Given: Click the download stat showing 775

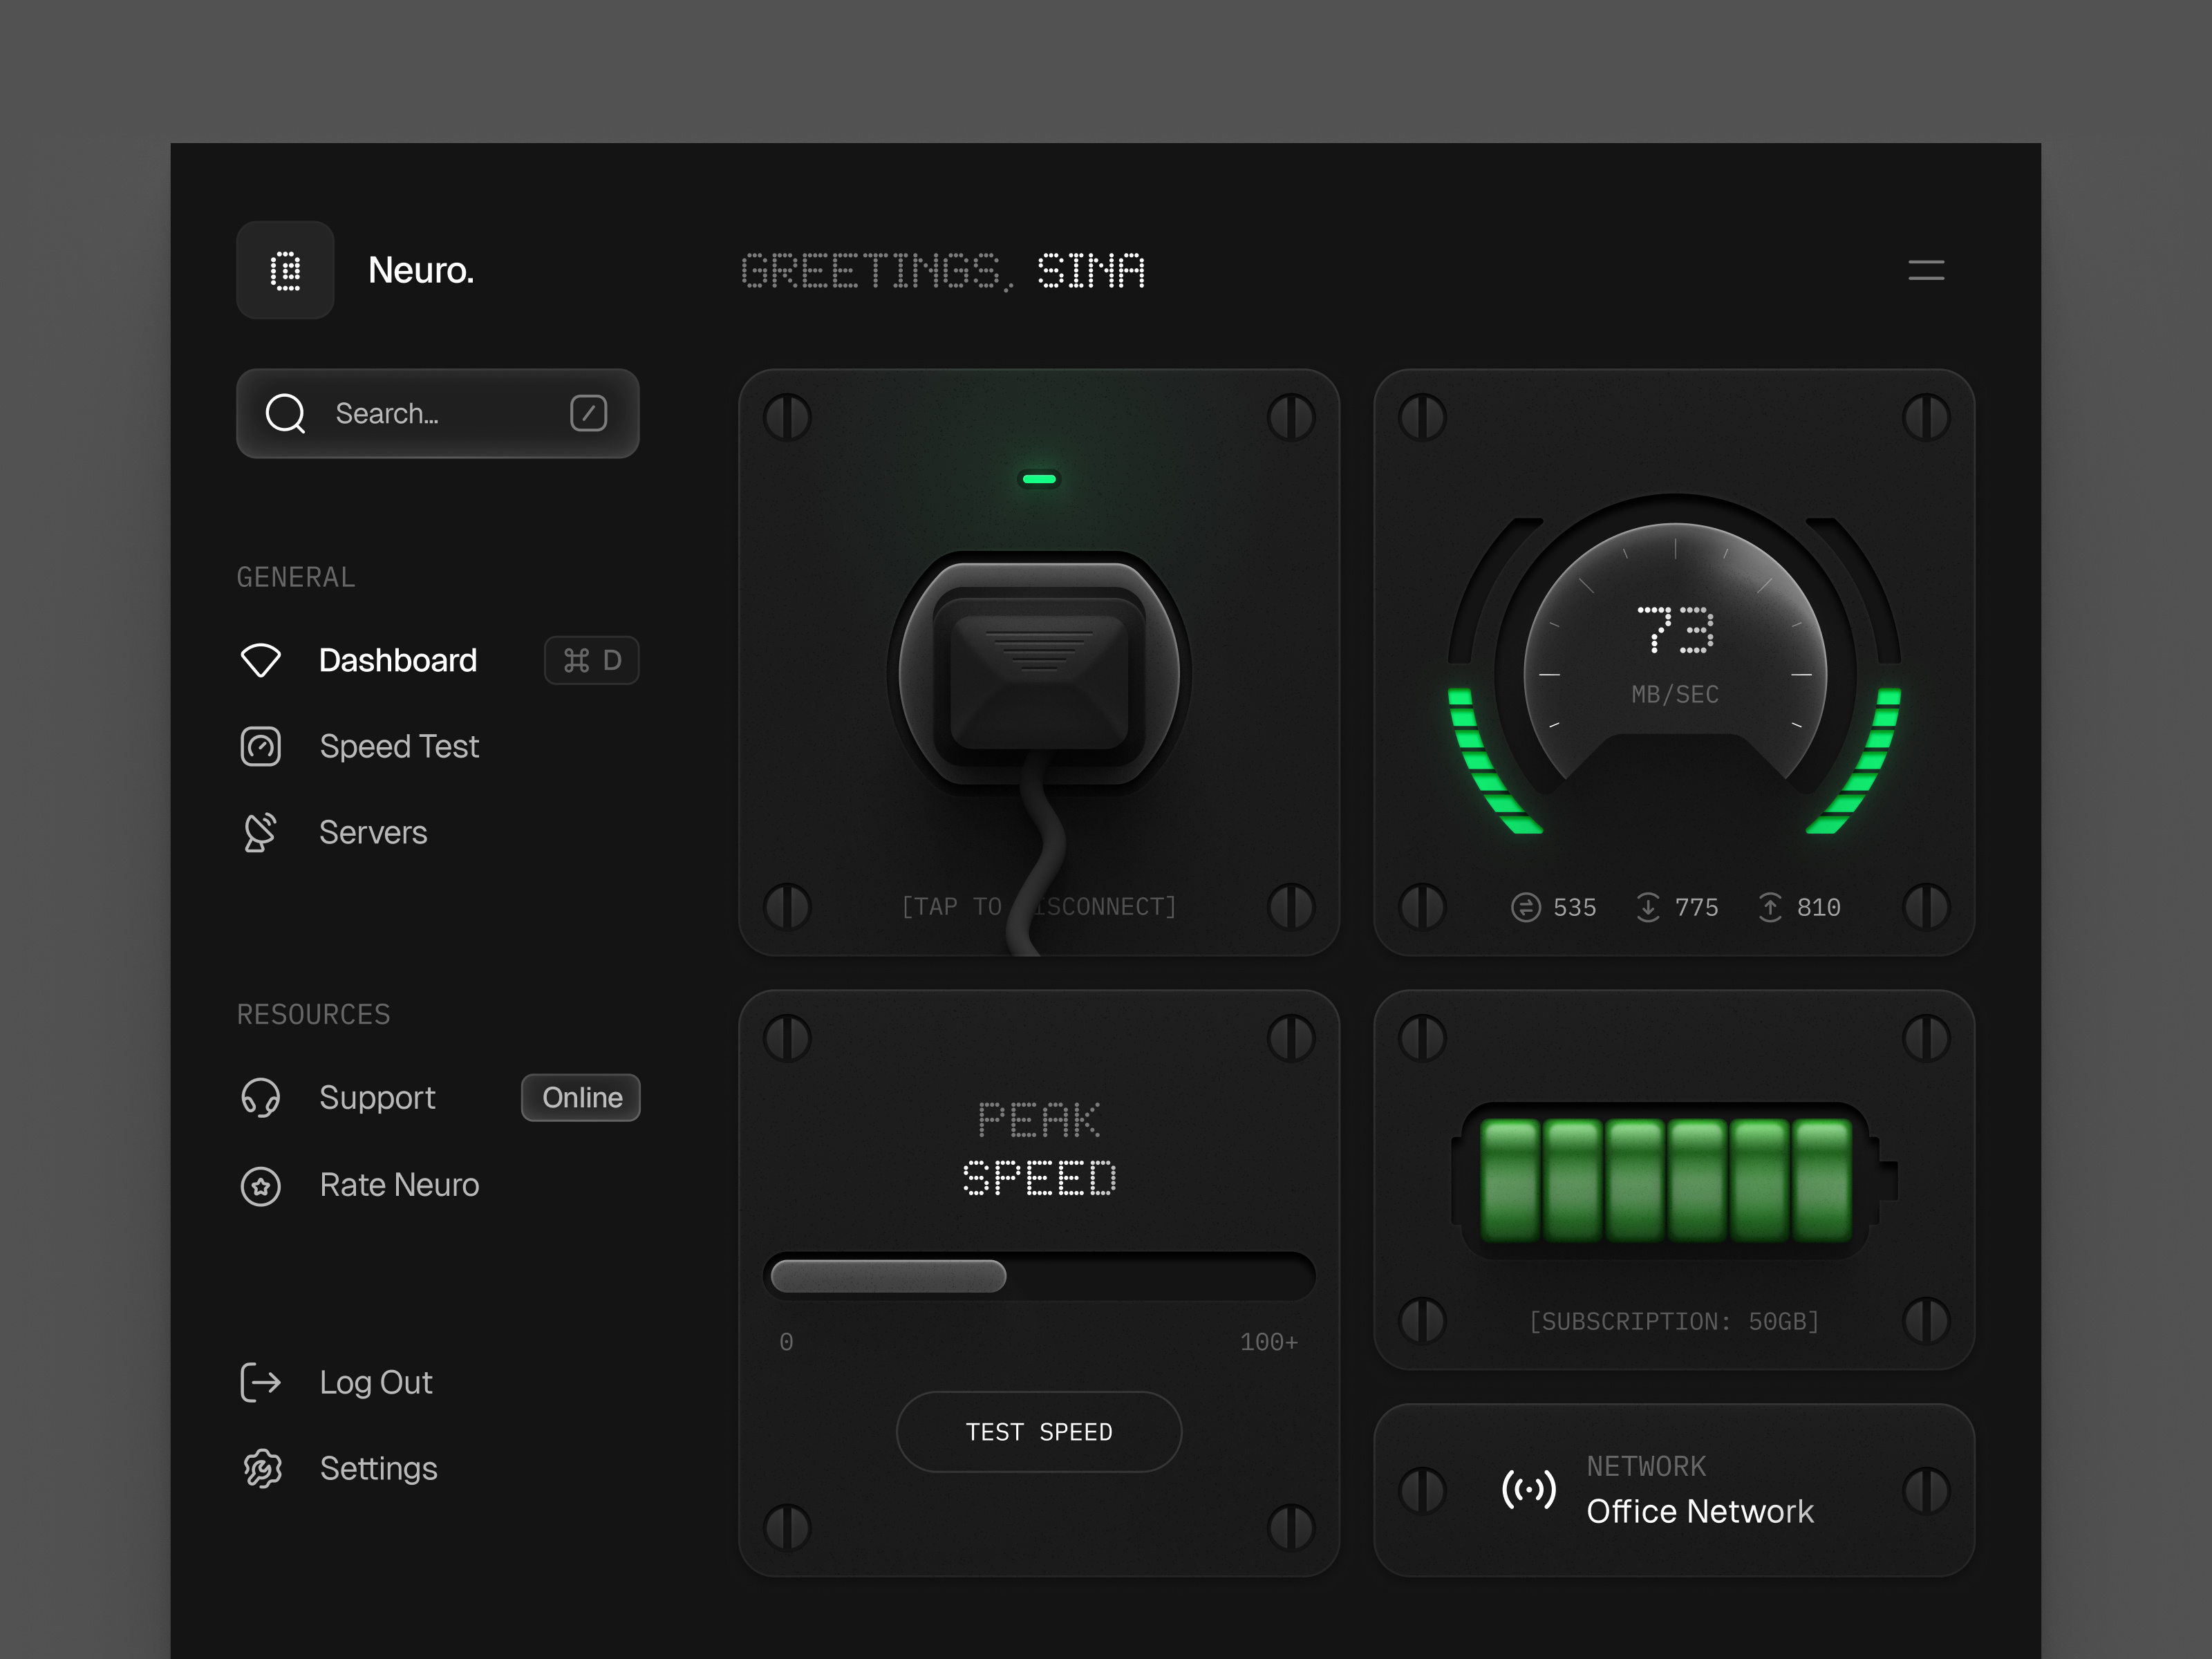Looking at the screenshot, I should pyautogui.click(x=1676, y=907).
